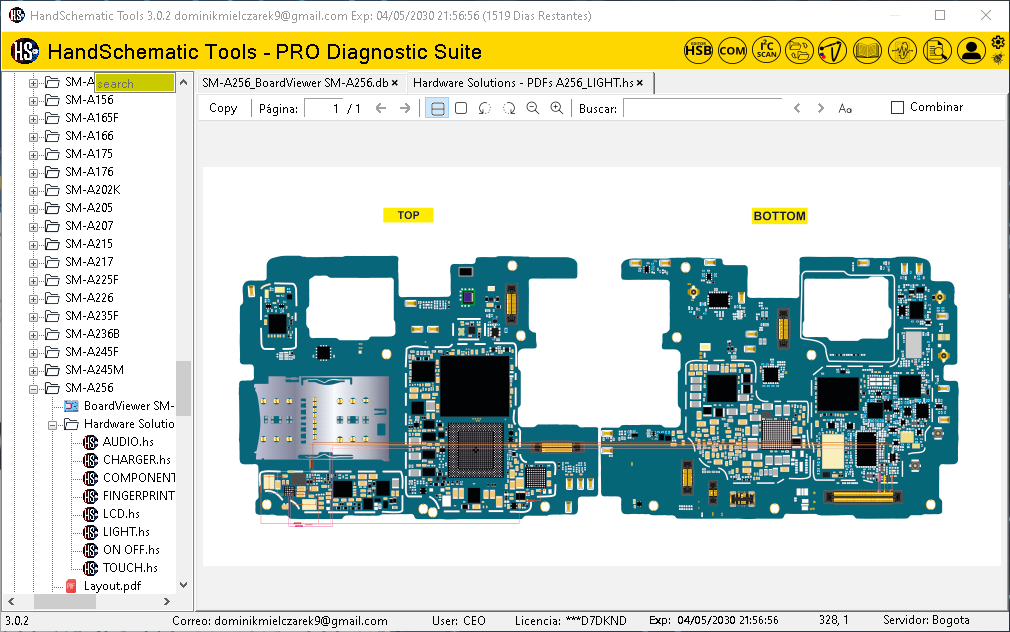Toggle match case Aa option
Viewport: 1010px width, 632px height.
(845, 108)
